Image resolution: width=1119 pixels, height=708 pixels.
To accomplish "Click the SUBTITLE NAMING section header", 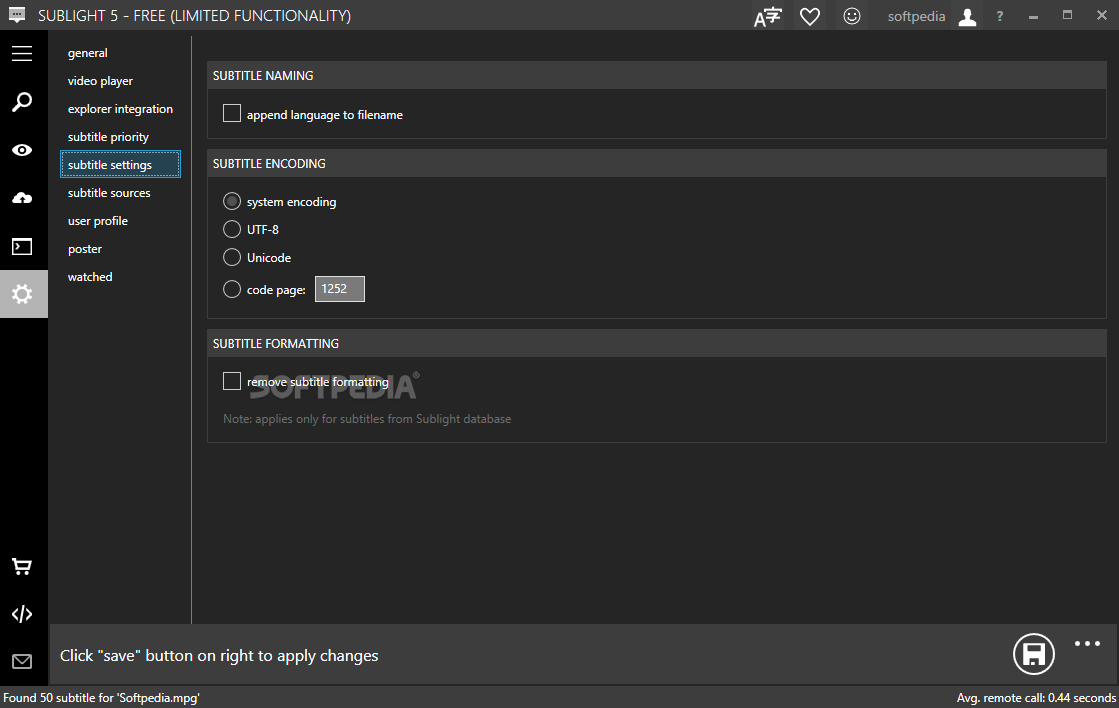I will tap(657, 76).
